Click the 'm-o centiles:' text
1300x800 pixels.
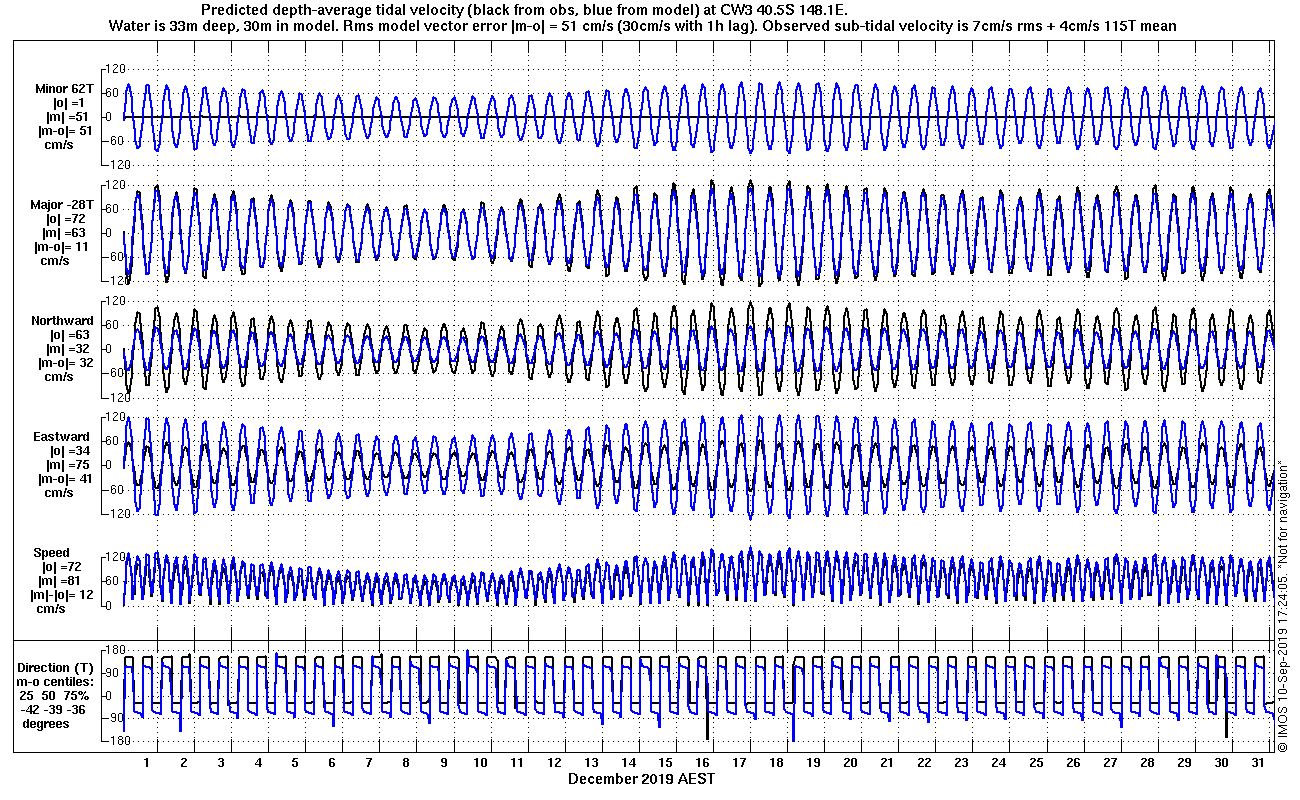pos(56,681)
